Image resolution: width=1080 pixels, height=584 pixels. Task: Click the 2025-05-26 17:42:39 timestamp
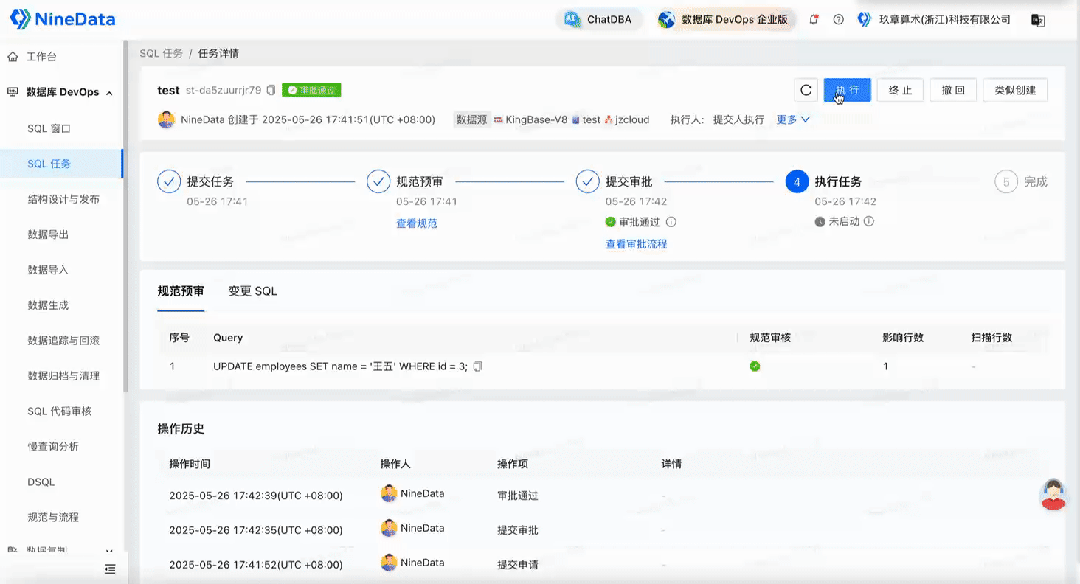(256, 495)
